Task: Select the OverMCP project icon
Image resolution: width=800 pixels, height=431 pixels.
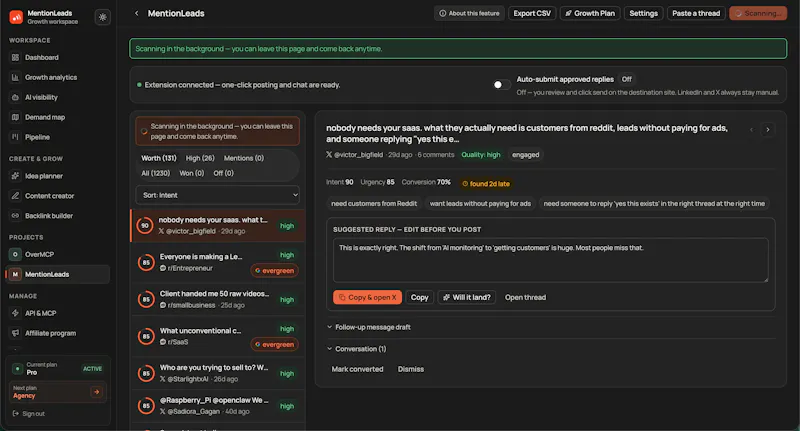Action: 15,255
